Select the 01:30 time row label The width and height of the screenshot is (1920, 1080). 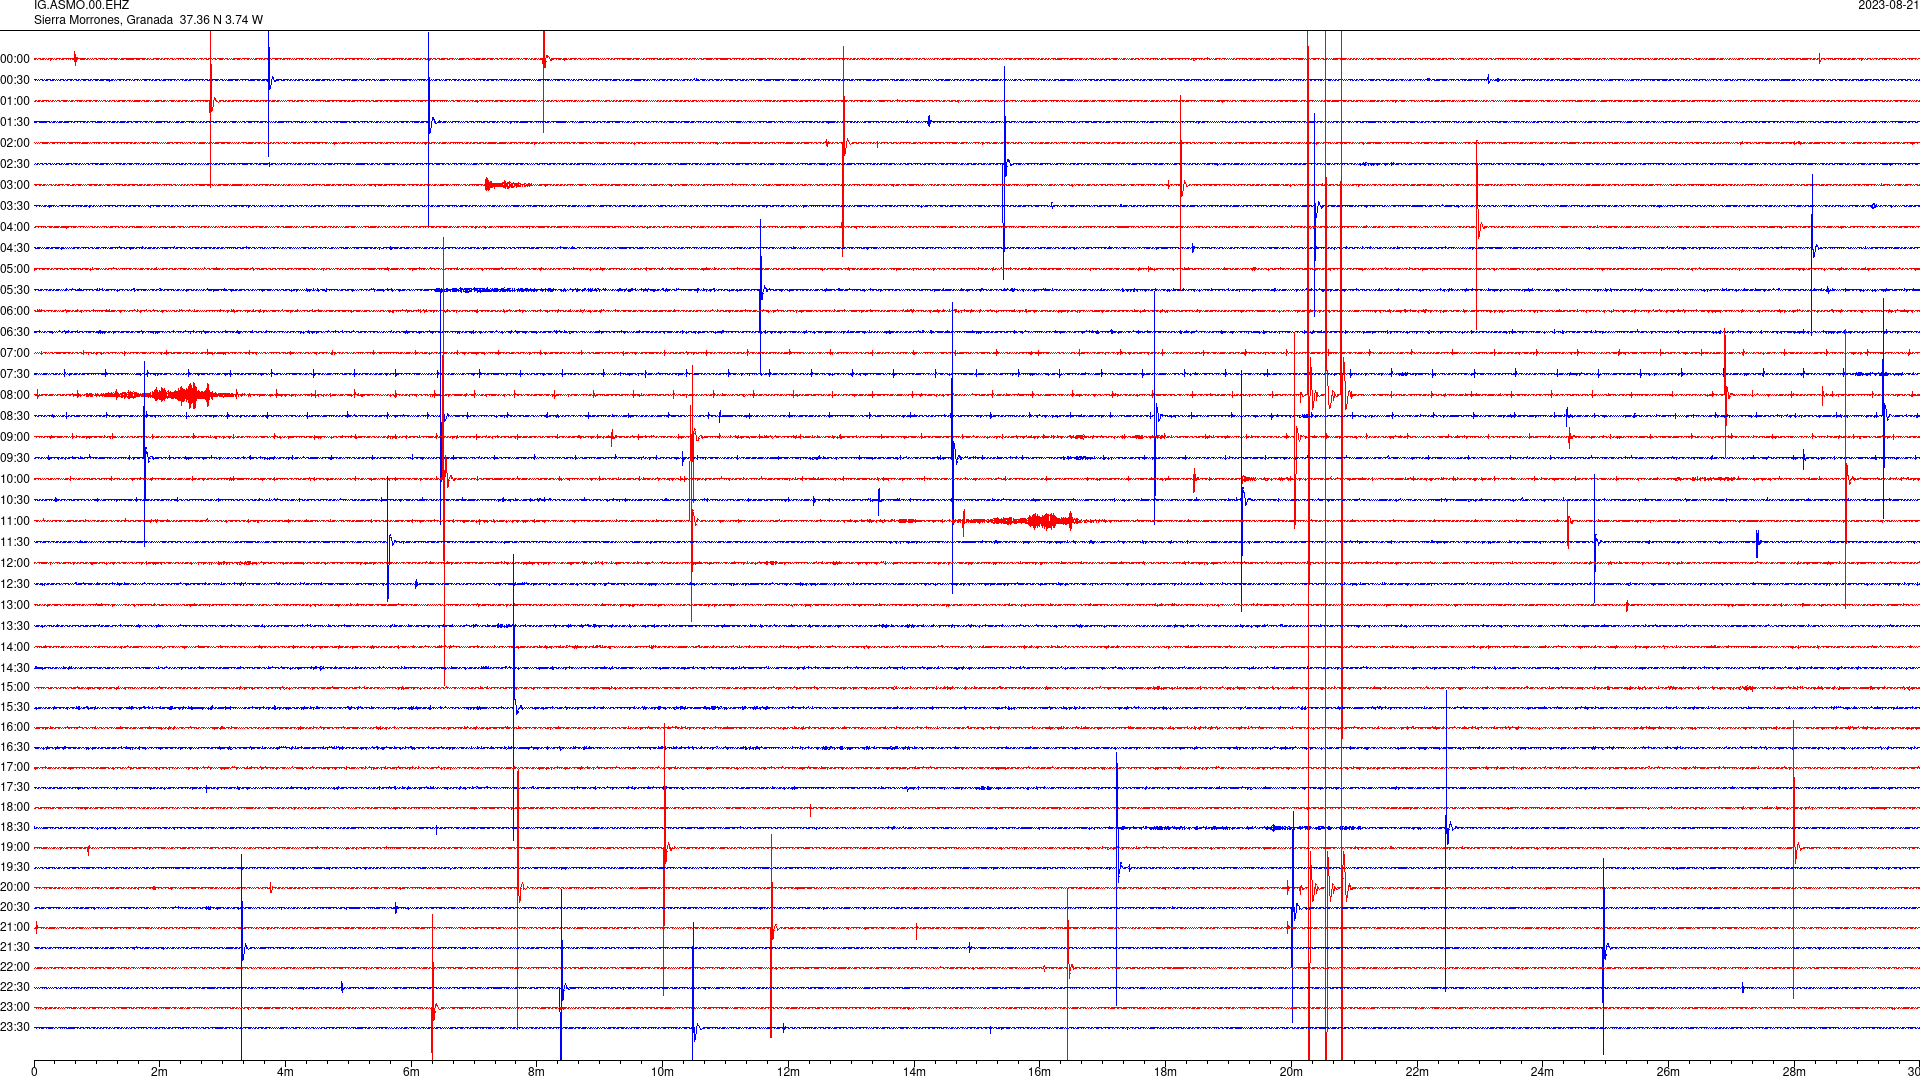[15, 122]
